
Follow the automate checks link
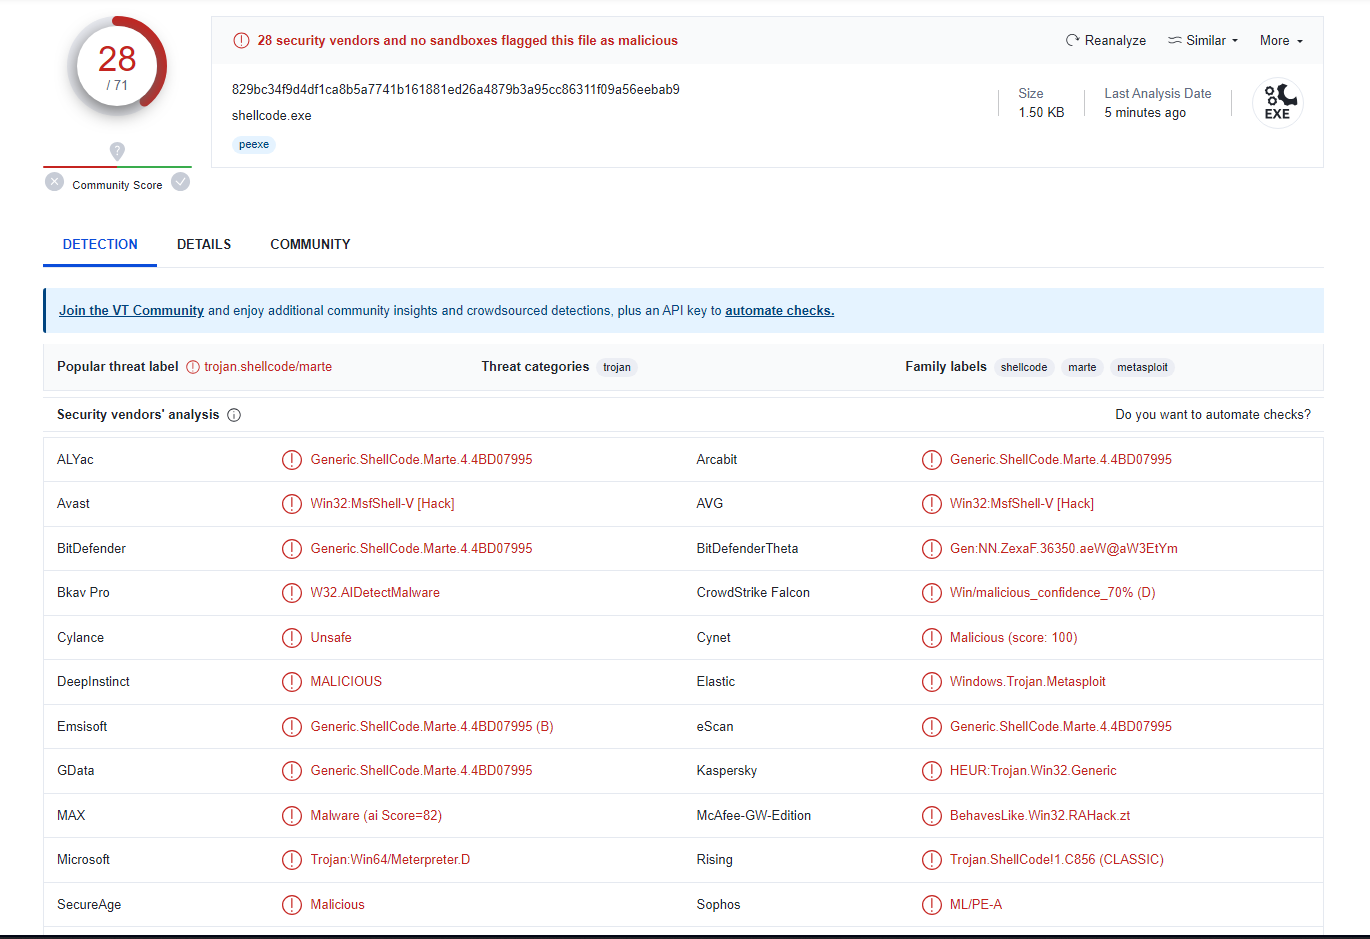[779, 311]
